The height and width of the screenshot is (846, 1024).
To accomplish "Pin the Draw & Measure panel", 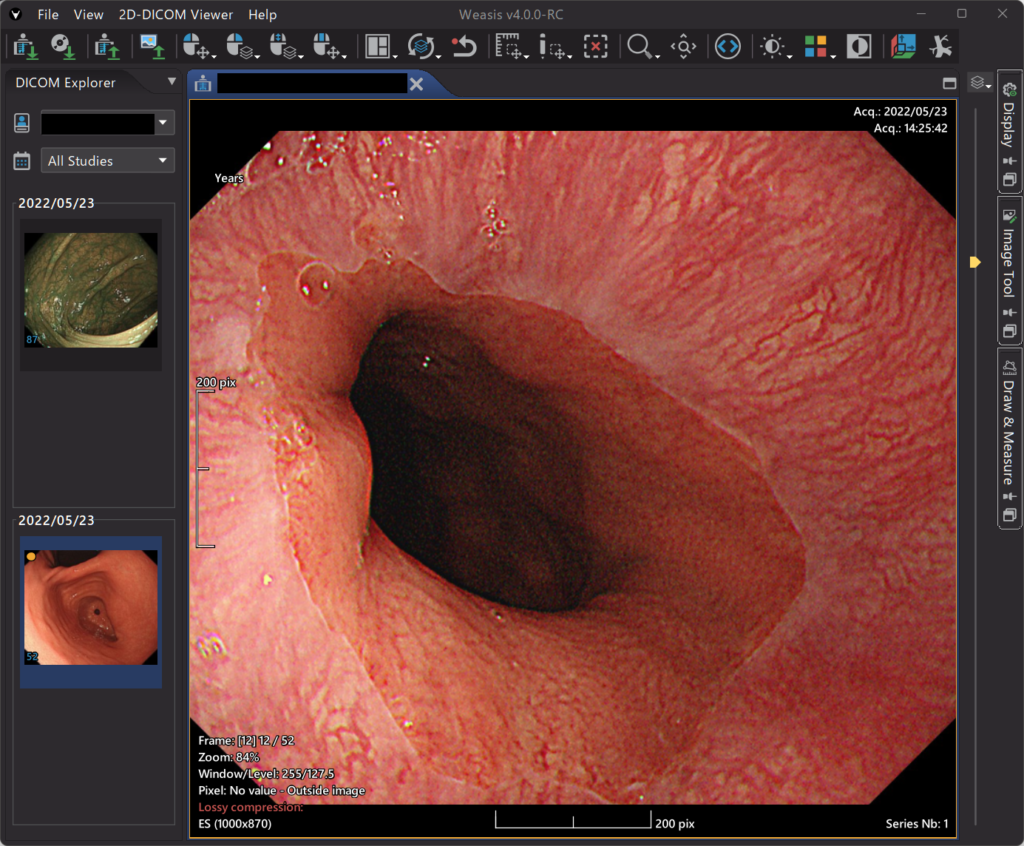I will [x=1010, y=496].
